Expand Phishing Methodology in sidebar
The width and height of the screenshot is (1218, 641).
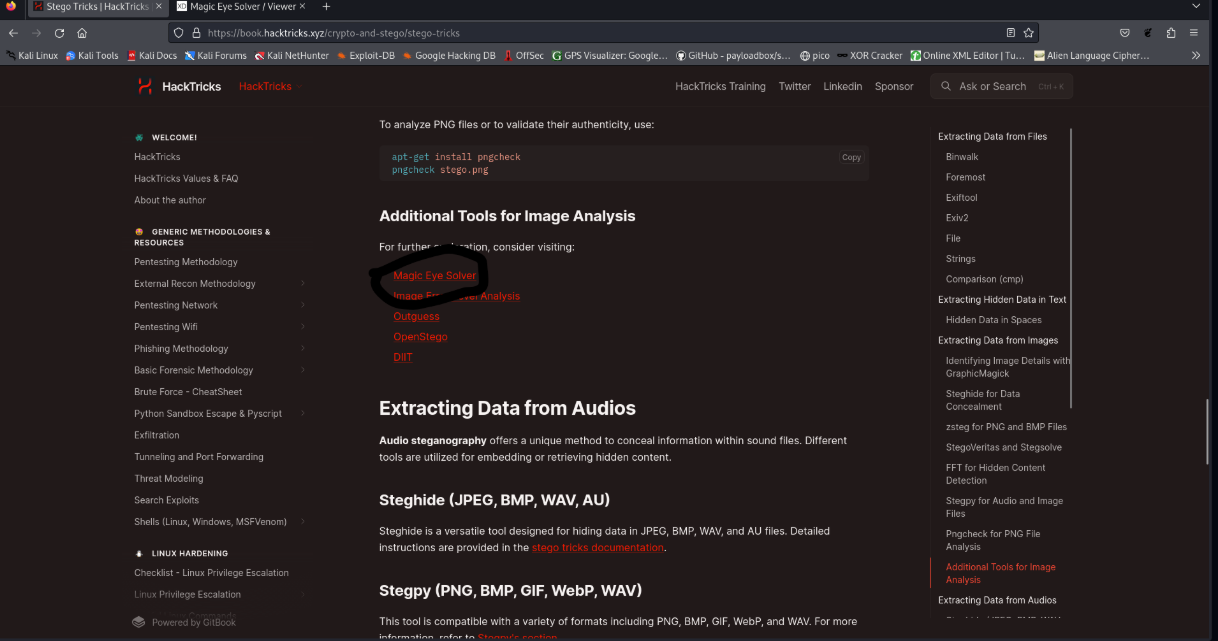[x=303, y=349]
